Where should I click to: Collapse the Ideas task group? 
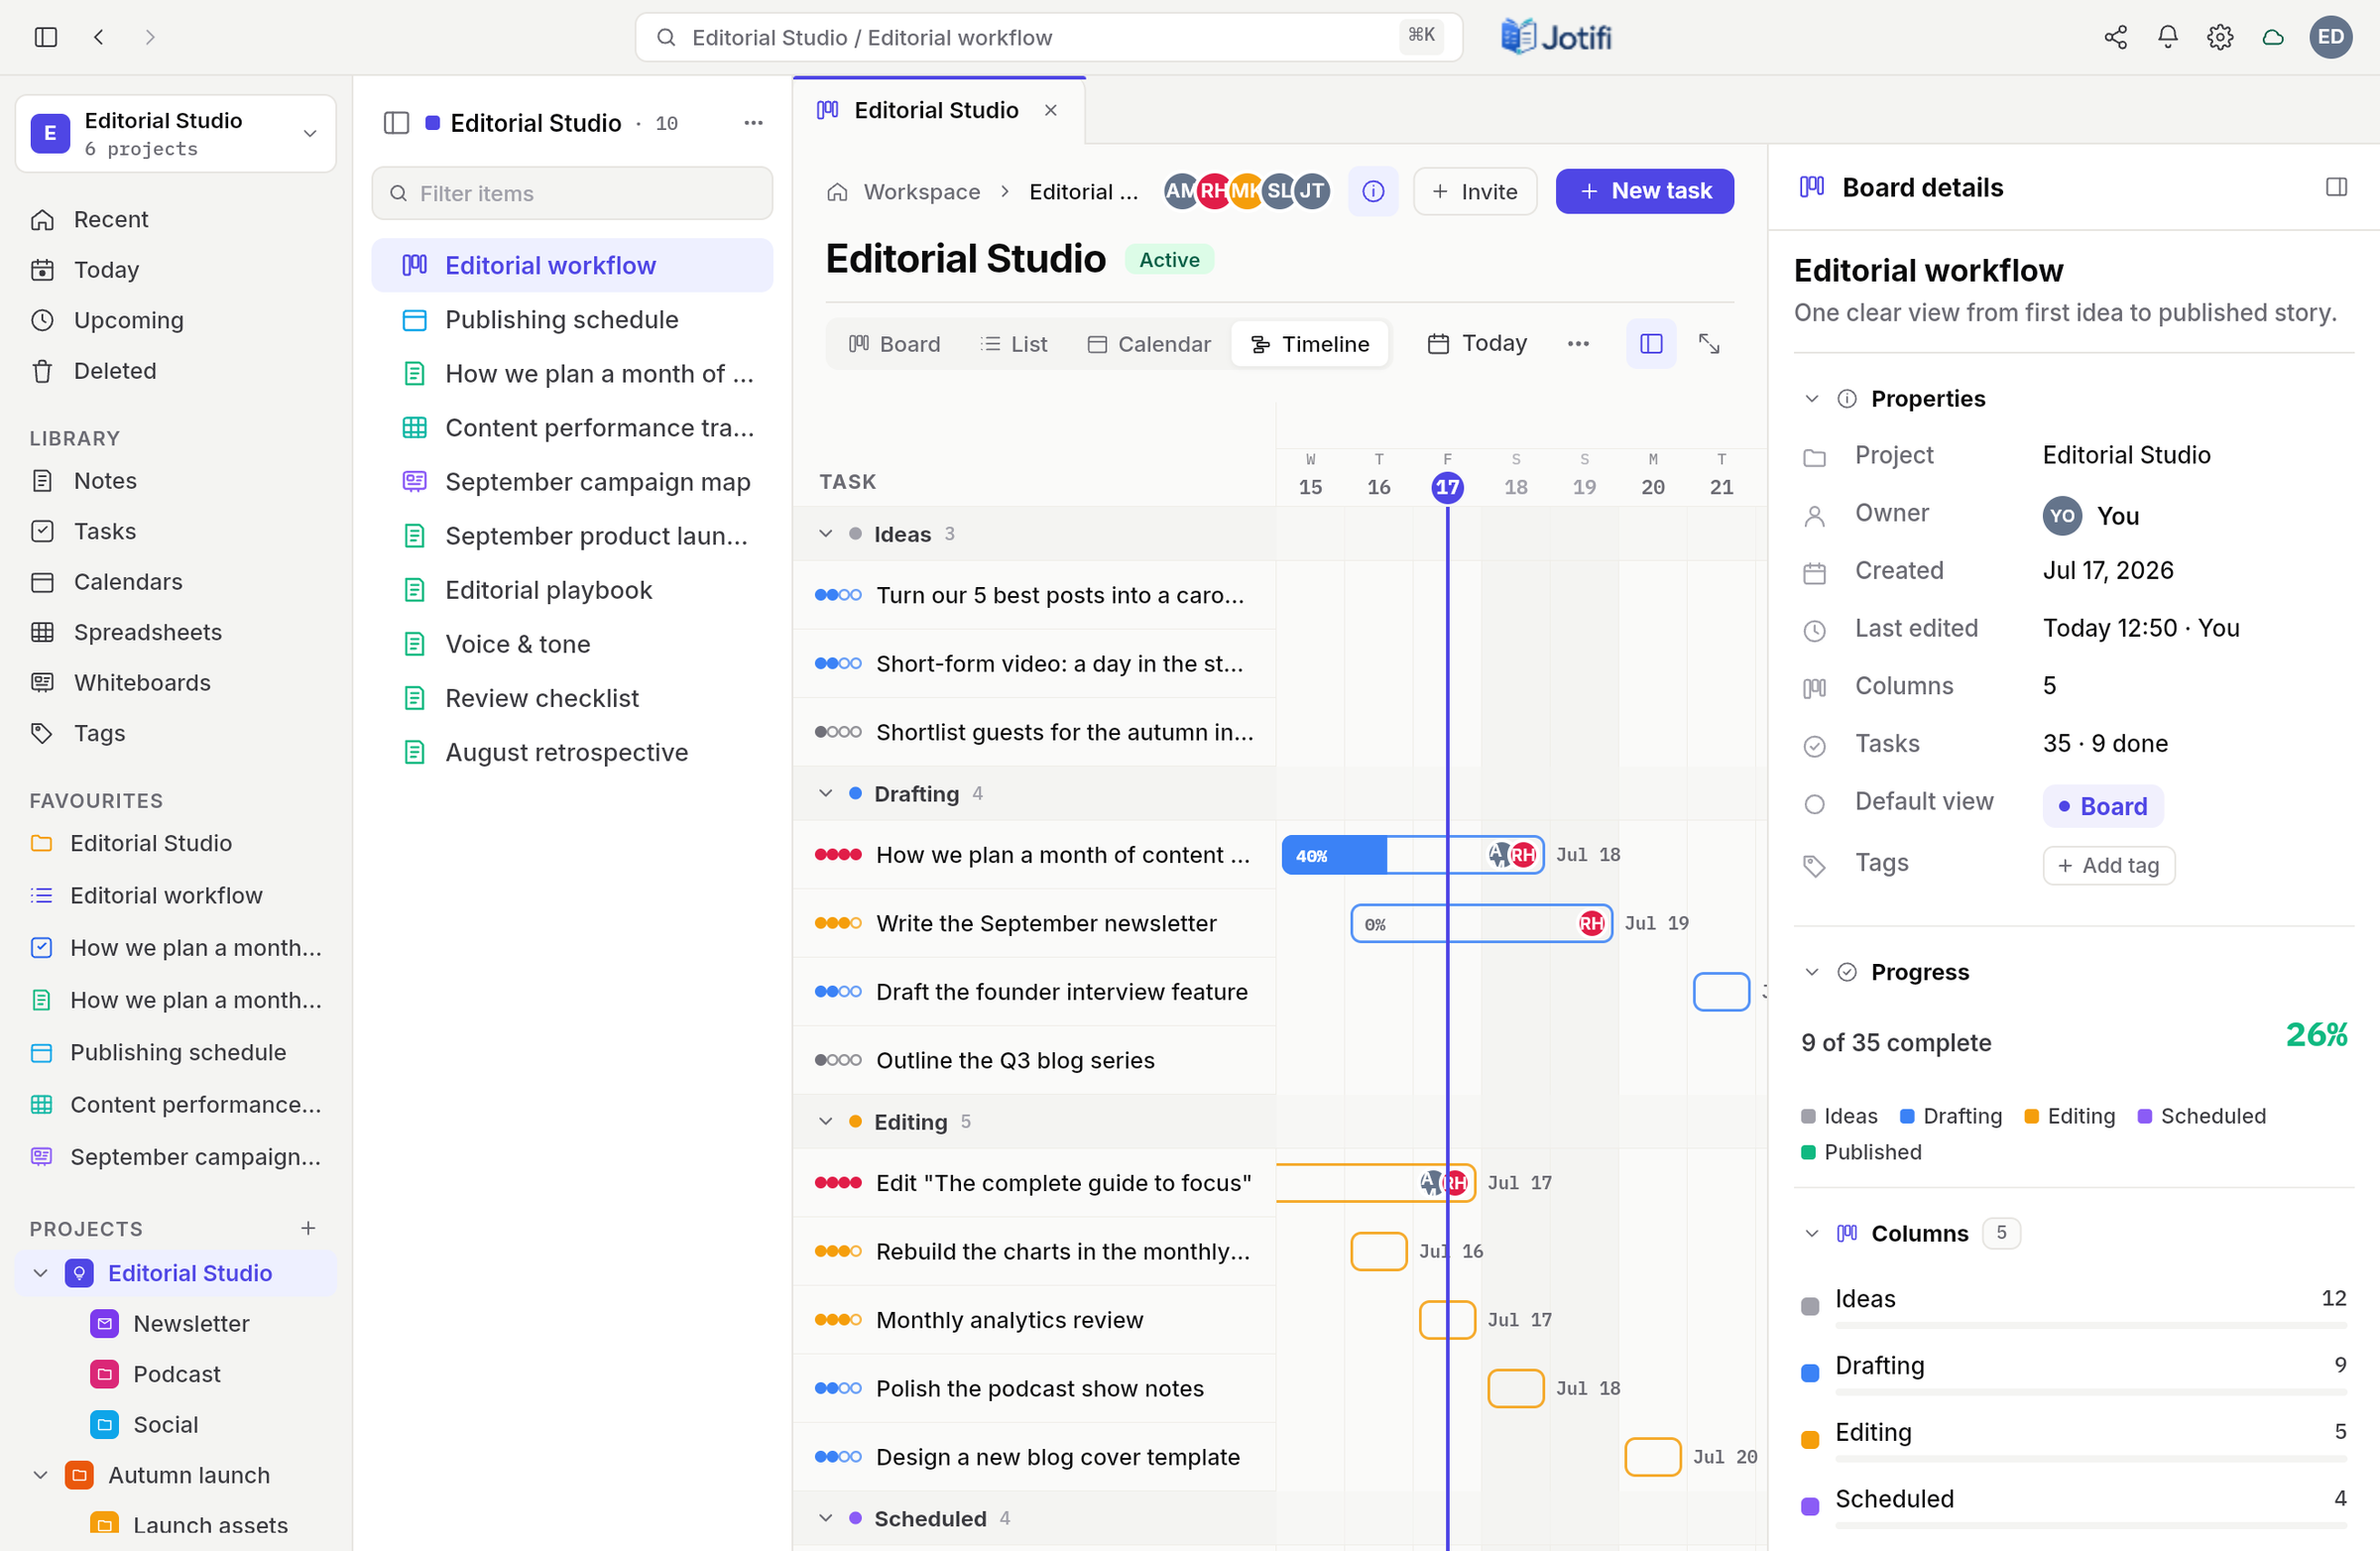click(825, 534)
